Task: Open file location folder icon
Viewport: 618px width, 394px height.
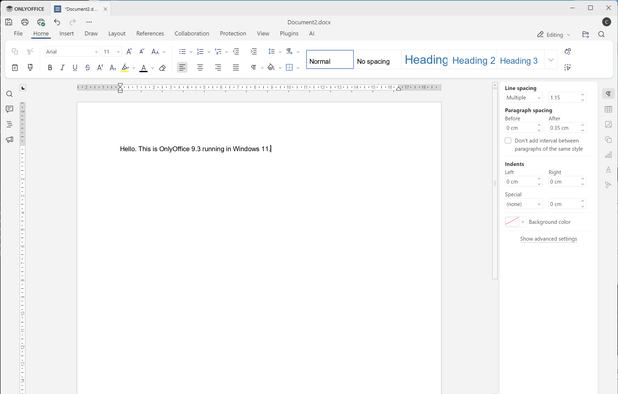Action: (585, 35)
